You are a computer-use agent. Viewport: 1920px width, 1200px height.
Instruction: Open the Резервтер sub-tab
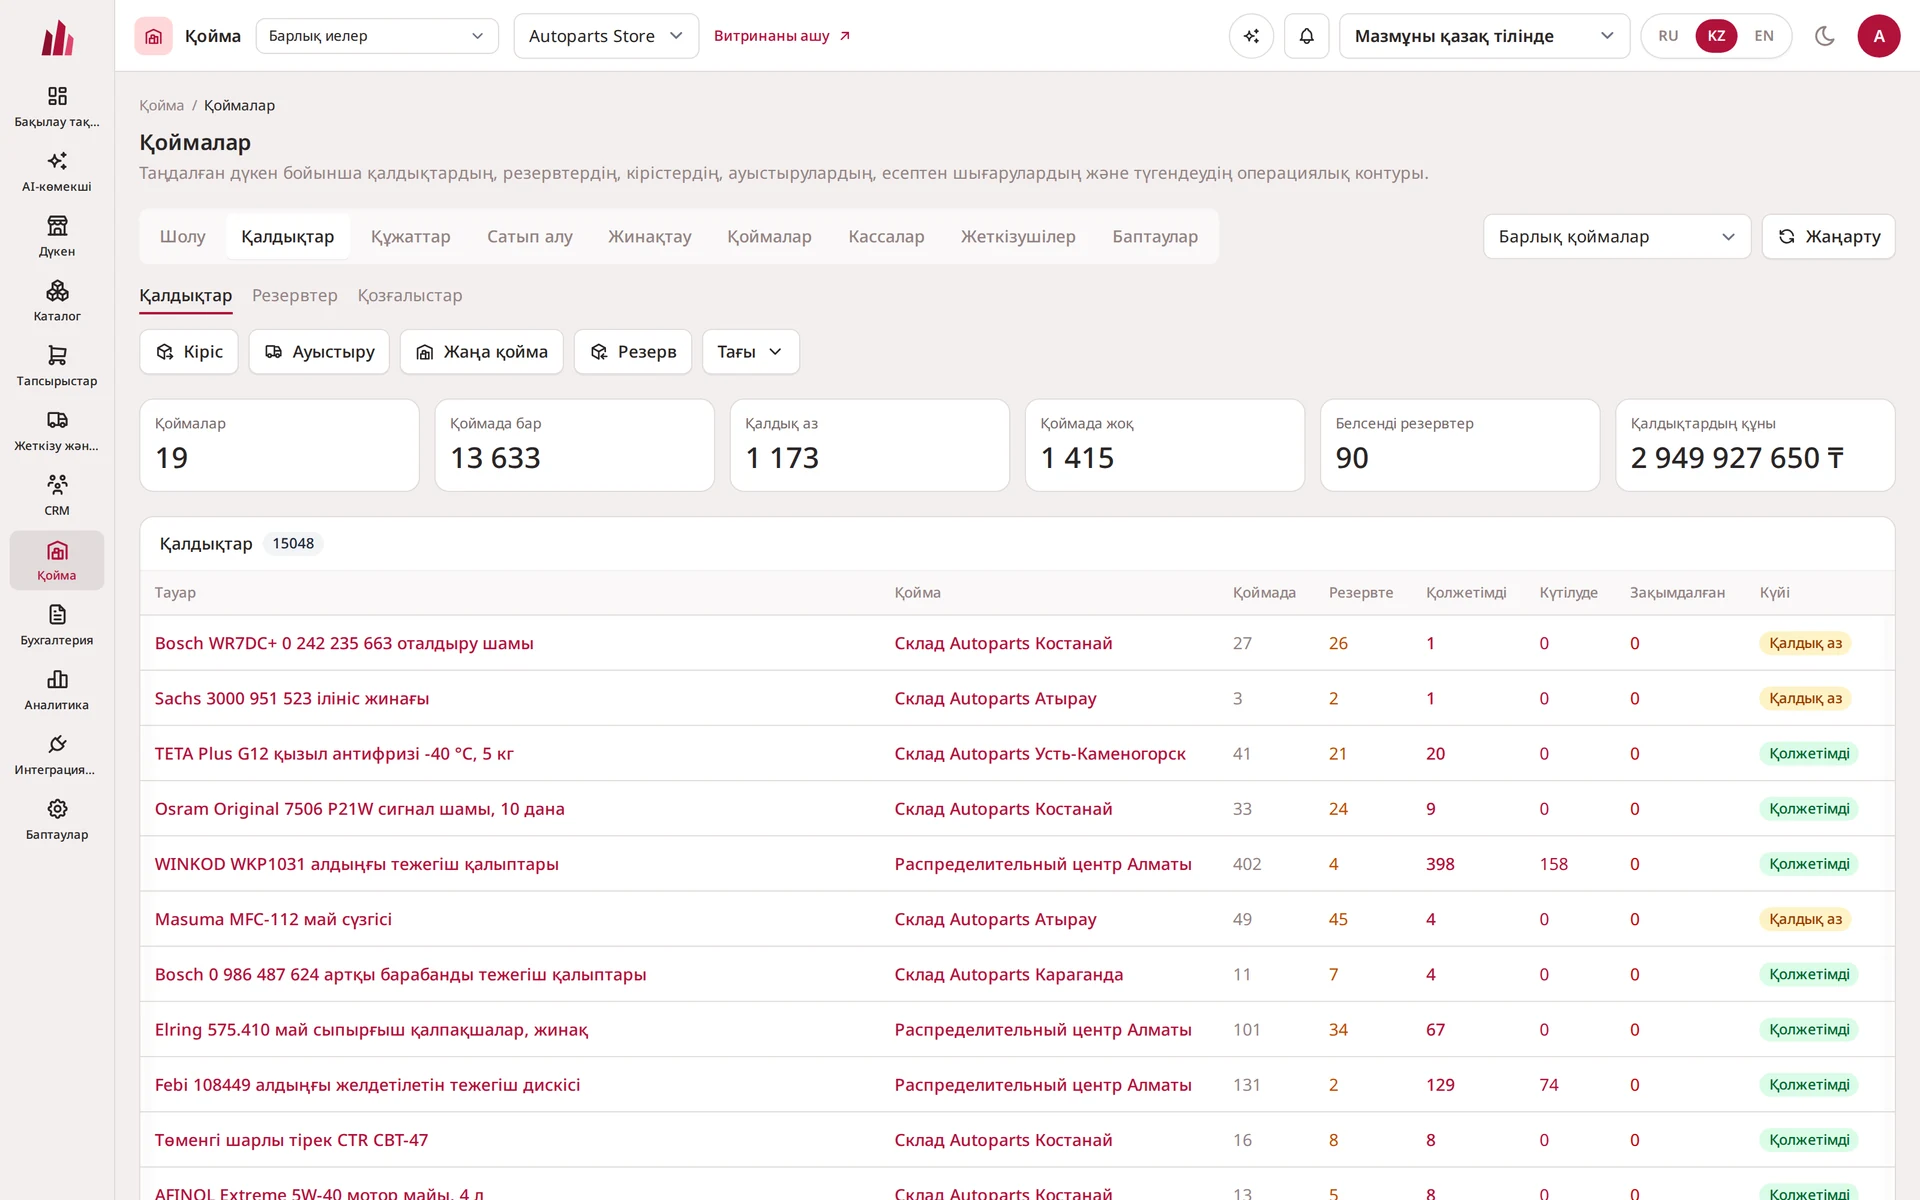294,296
